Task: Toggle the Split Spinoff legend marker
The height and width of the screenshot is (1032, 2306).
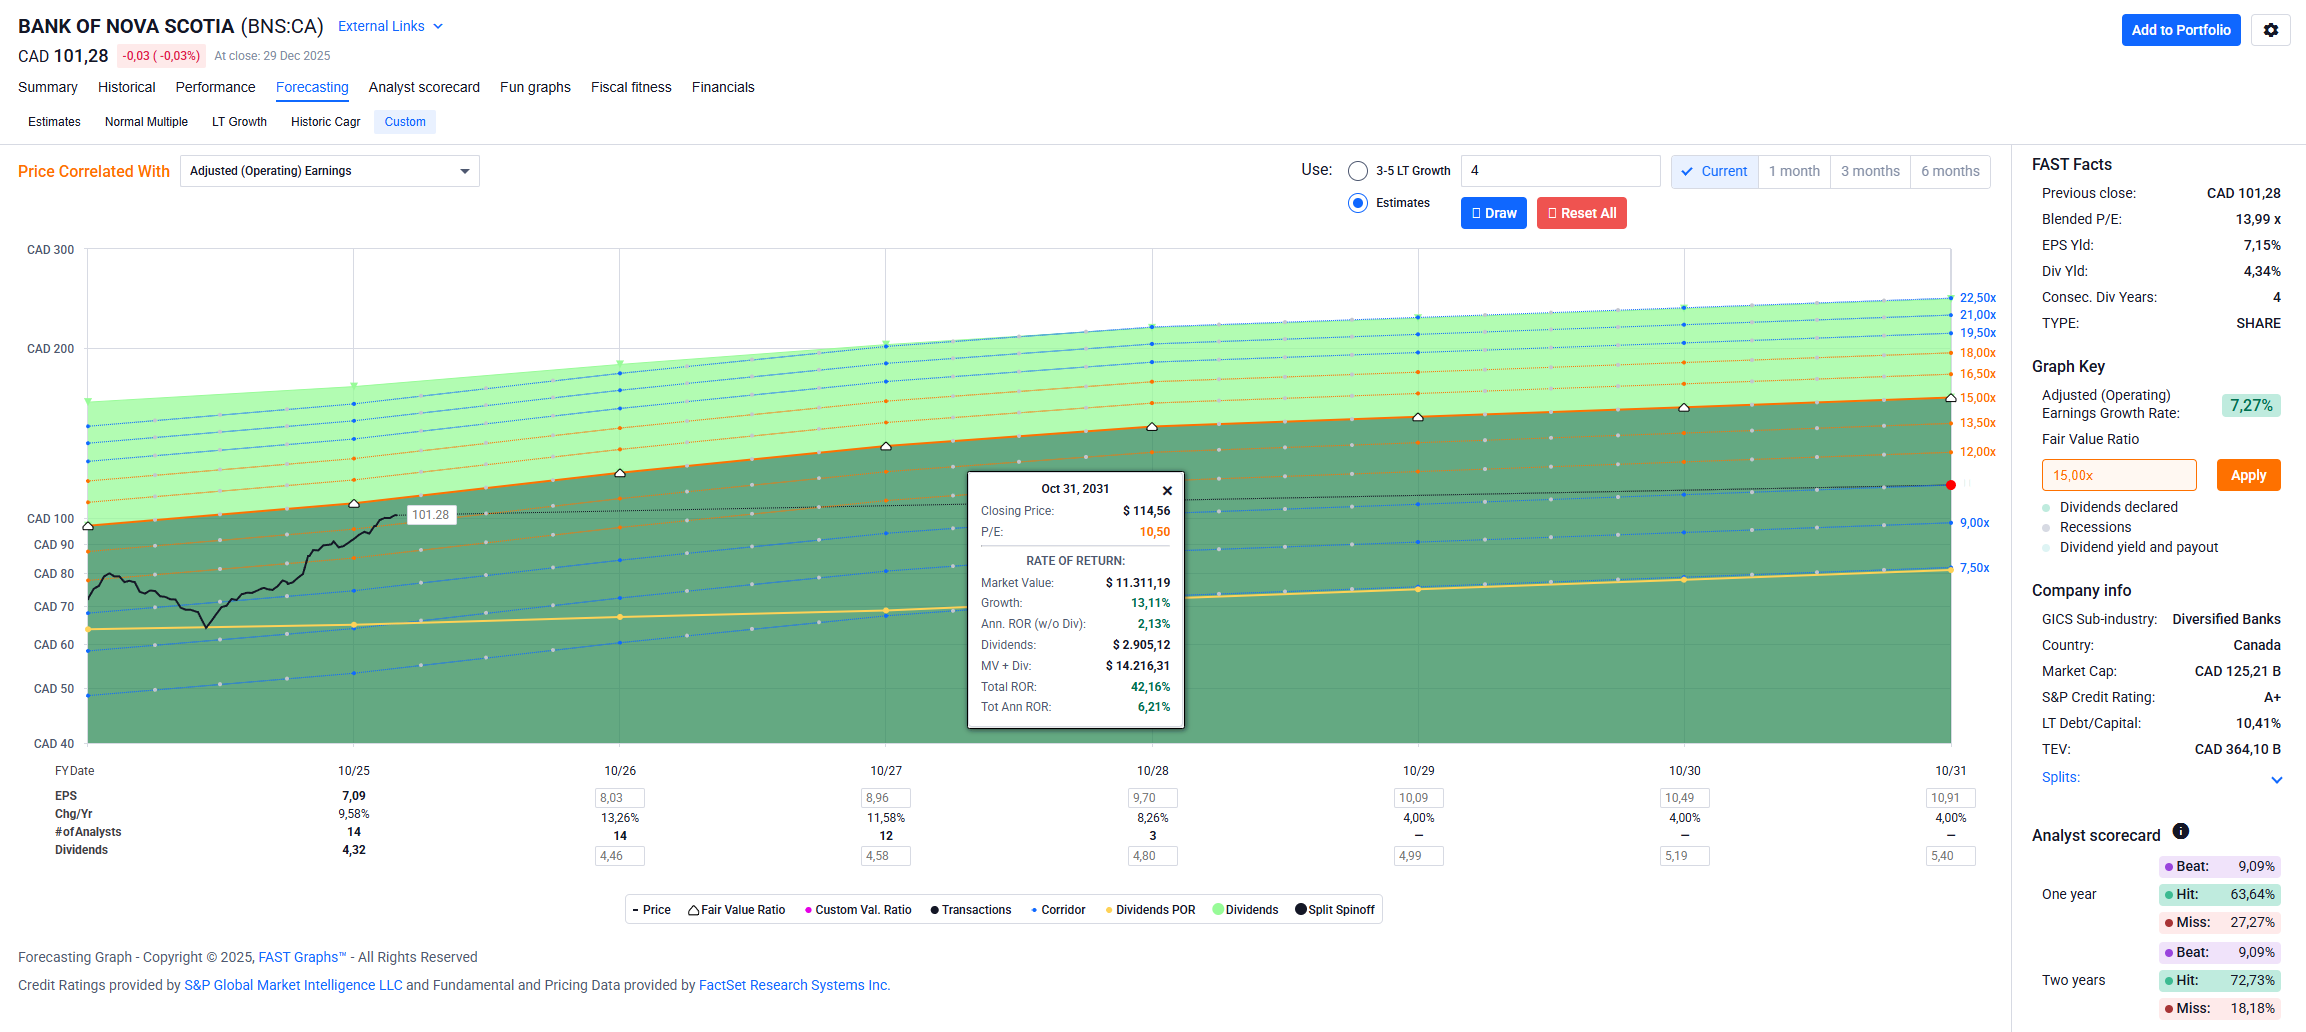Action: click(1300, 910)
